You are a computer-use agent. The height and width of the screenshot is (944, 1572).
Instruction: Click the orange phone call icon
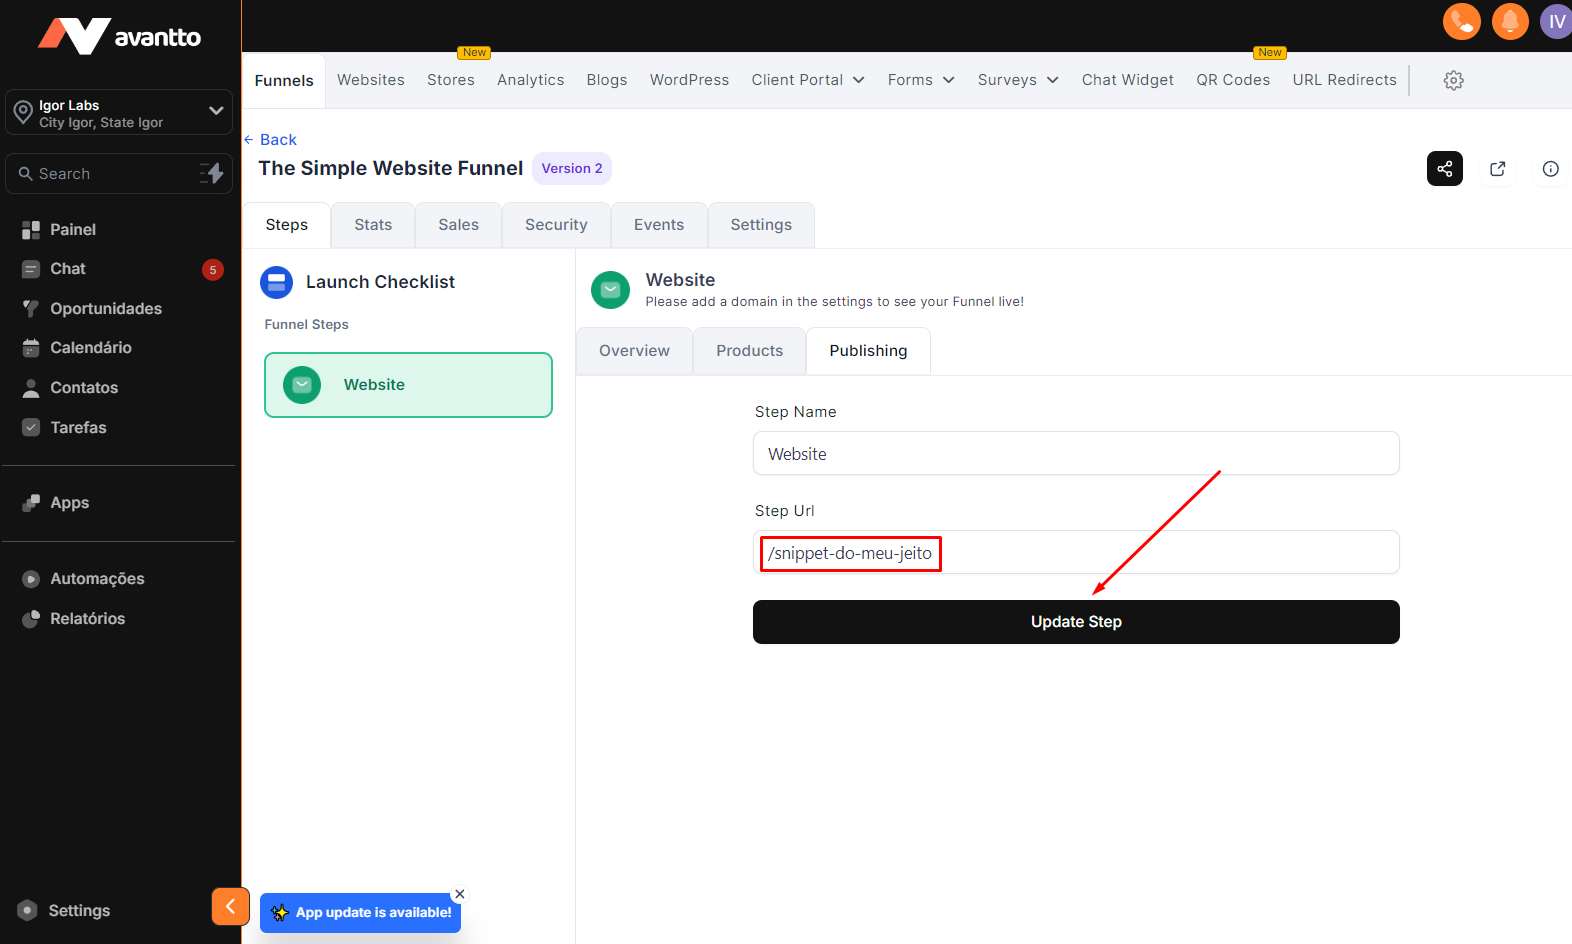pos(1461,21)
